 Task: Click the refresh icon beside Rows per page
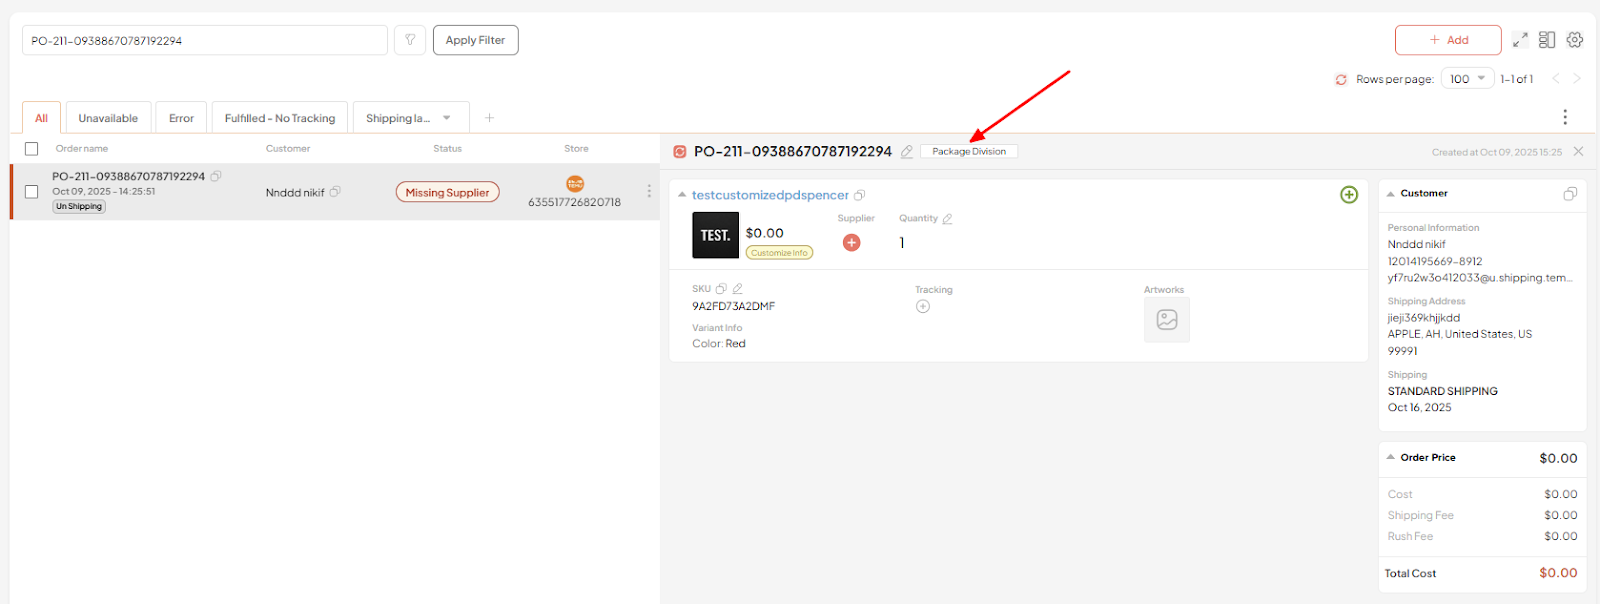(x=1341, y=79)
